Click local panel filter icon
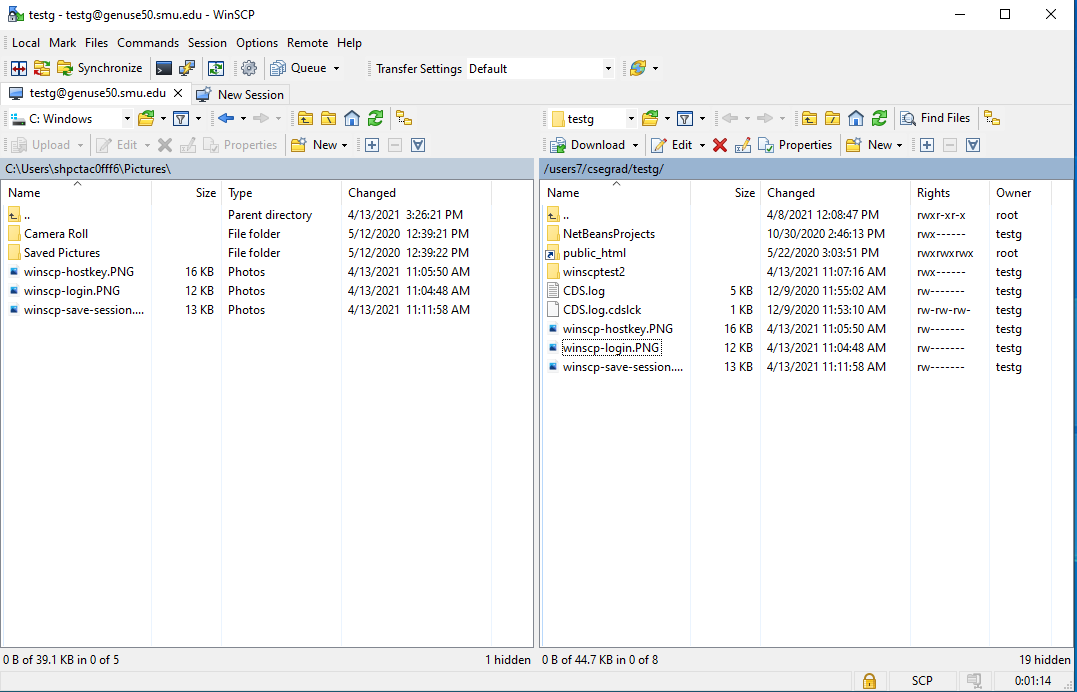Image resolution: width=1077 pixels, height=692 pixels. 181,119
